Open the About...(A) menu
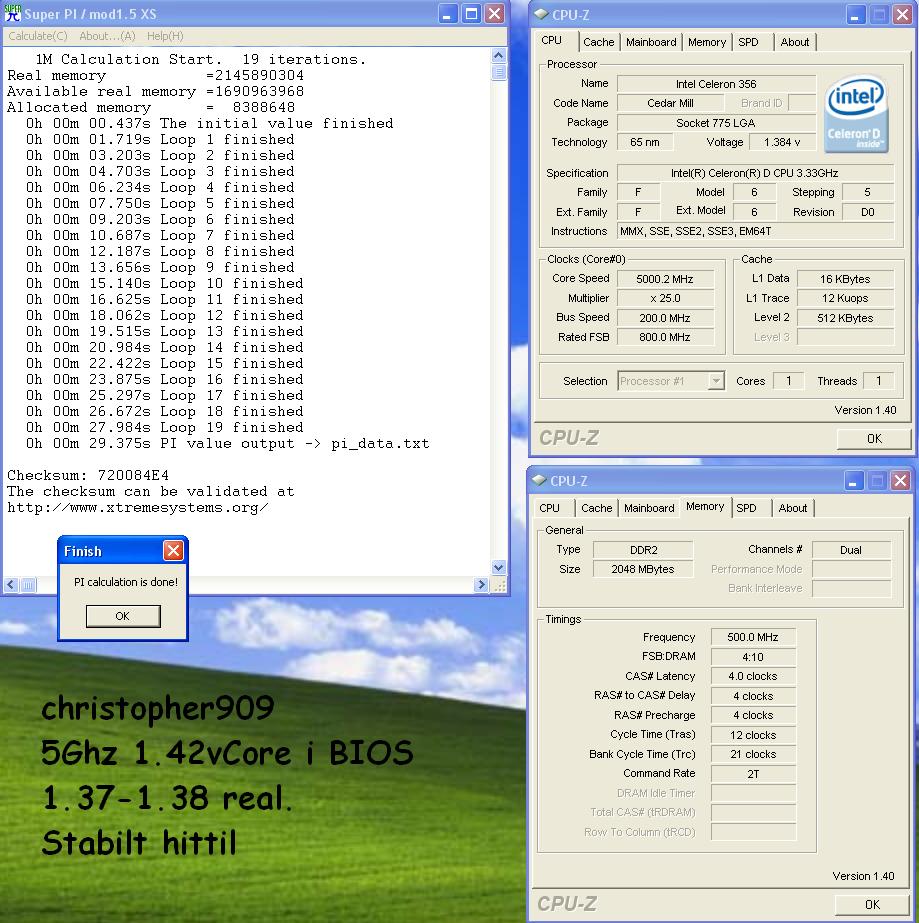Viewport: 919px width, 923px height. pyautogui.click(x=107, y=36)
